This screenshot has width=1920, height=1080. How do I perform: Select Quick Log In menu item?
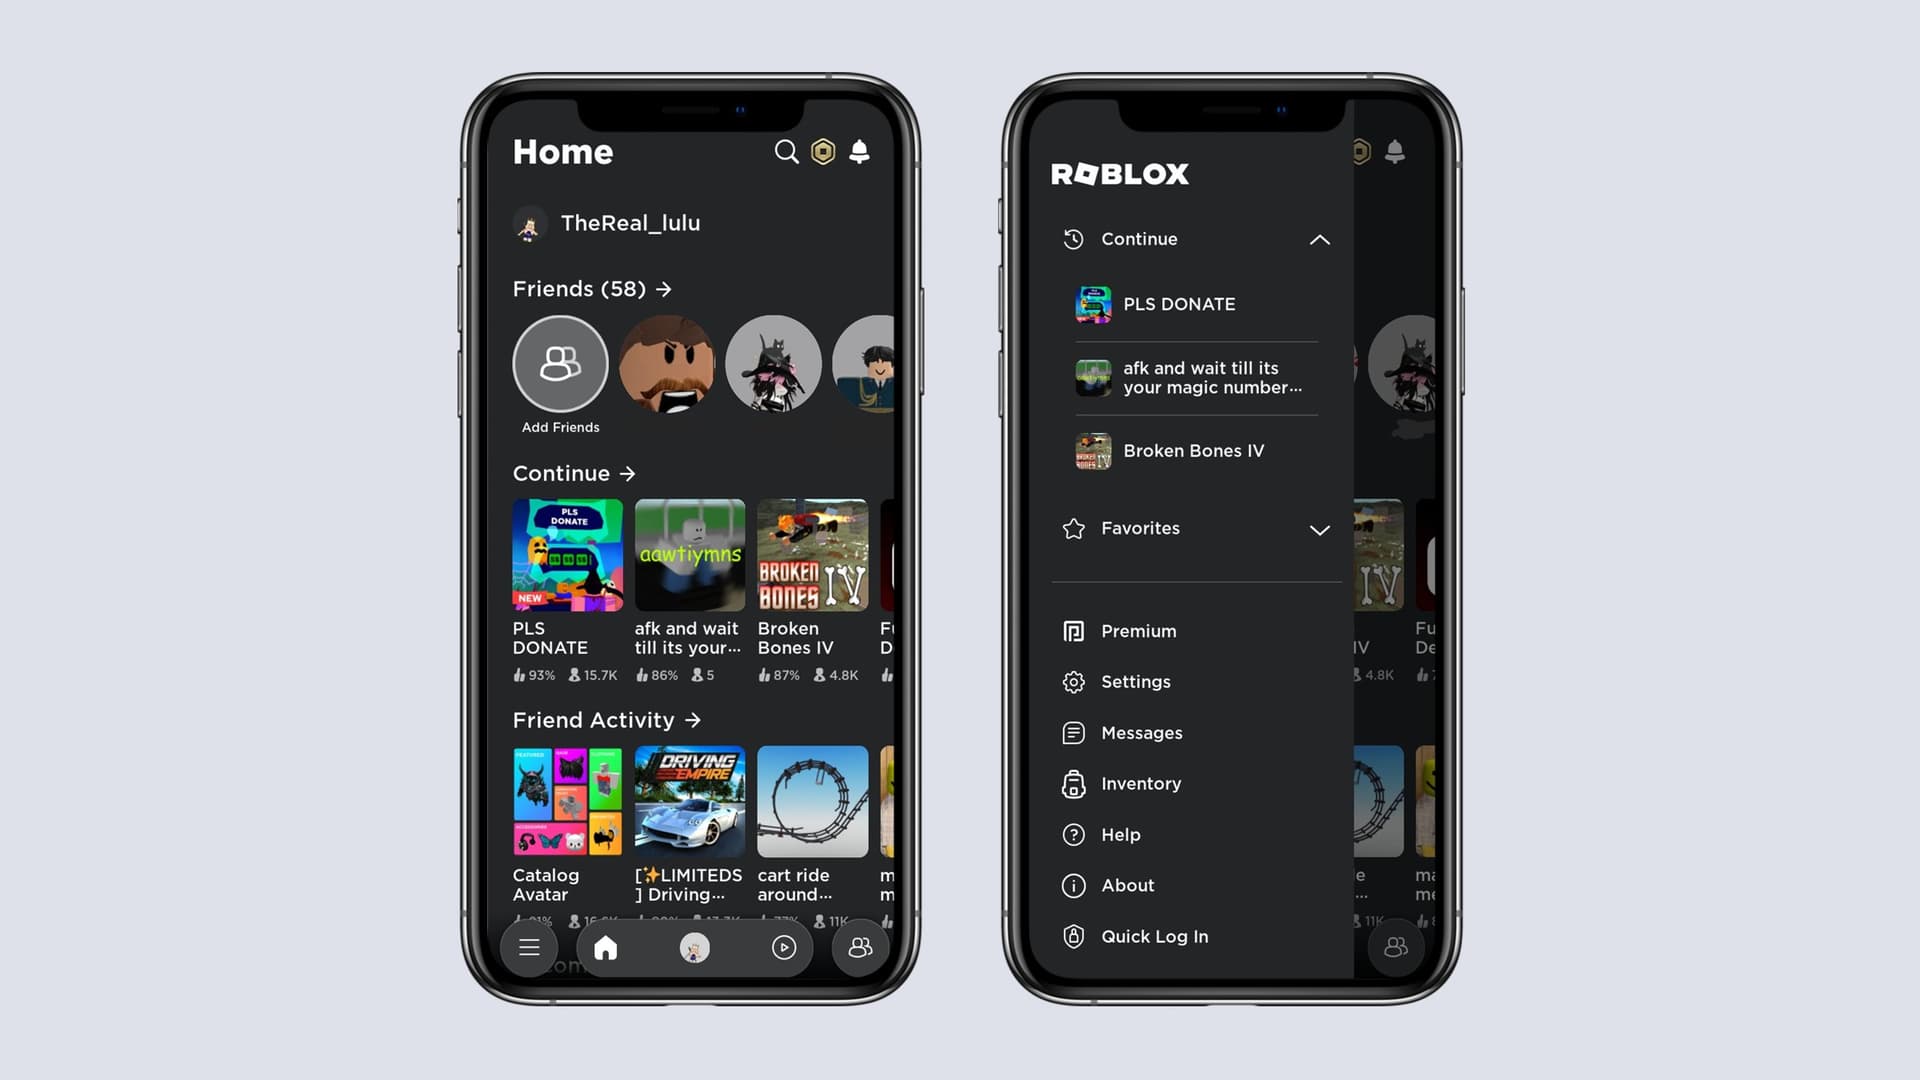point(1155,936)
